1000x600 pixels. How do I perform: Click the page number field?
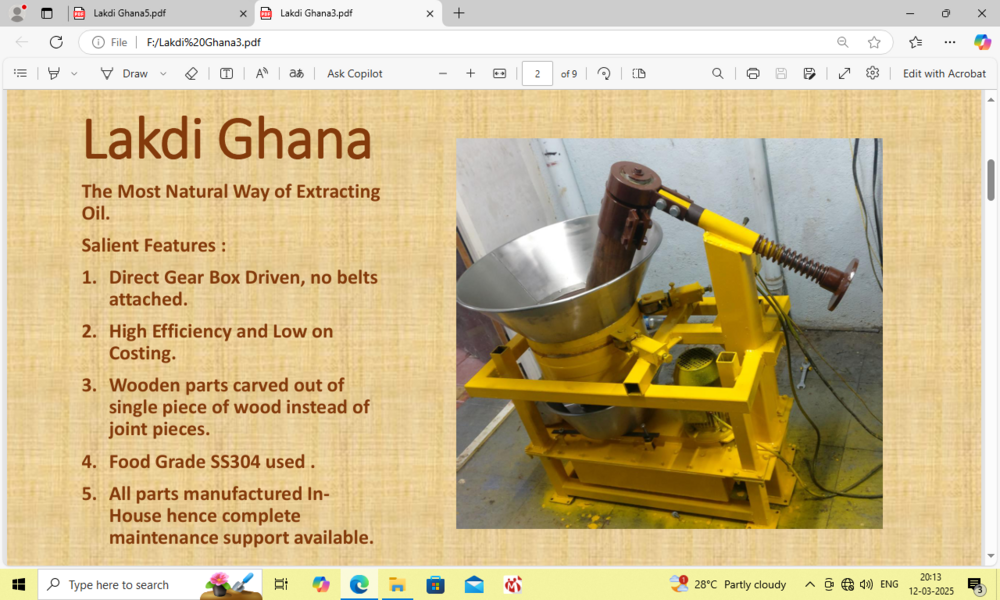pyautogui.click(x=537, y=73)
